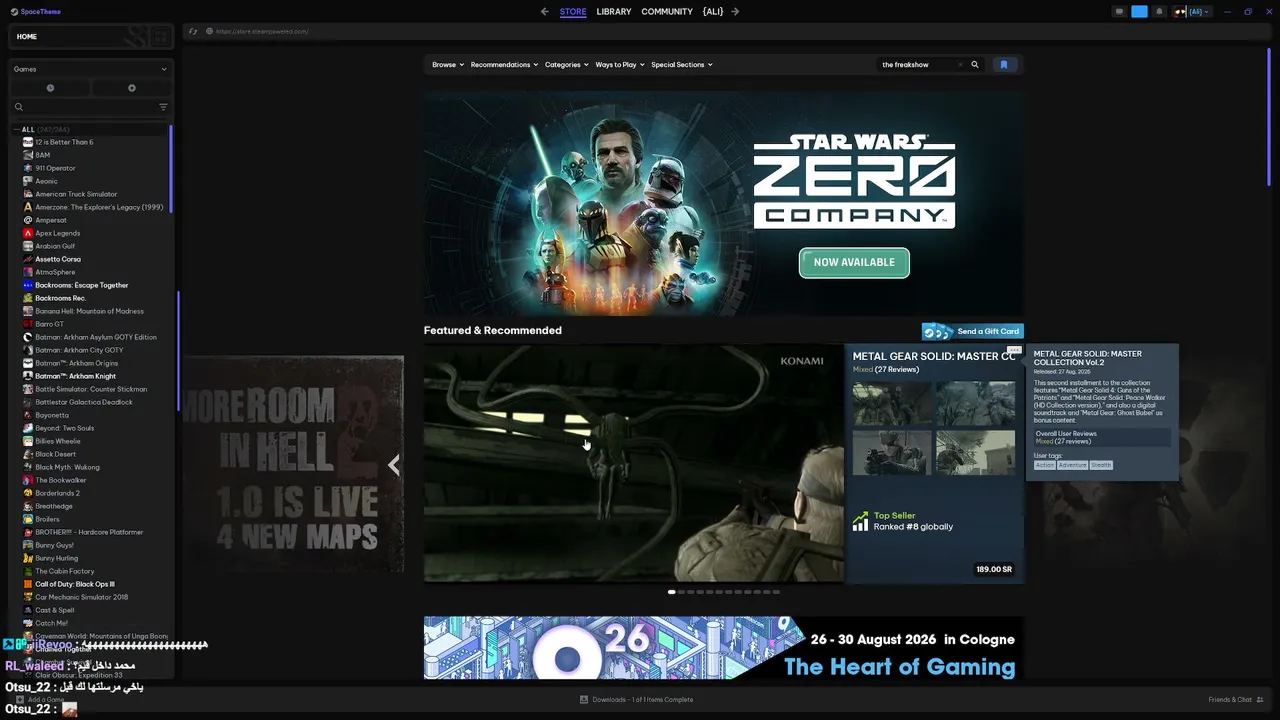Select Backrooms: Escape Together in library
The width and height of the screenshot is (1280, 720).
[x=82, y=285]
